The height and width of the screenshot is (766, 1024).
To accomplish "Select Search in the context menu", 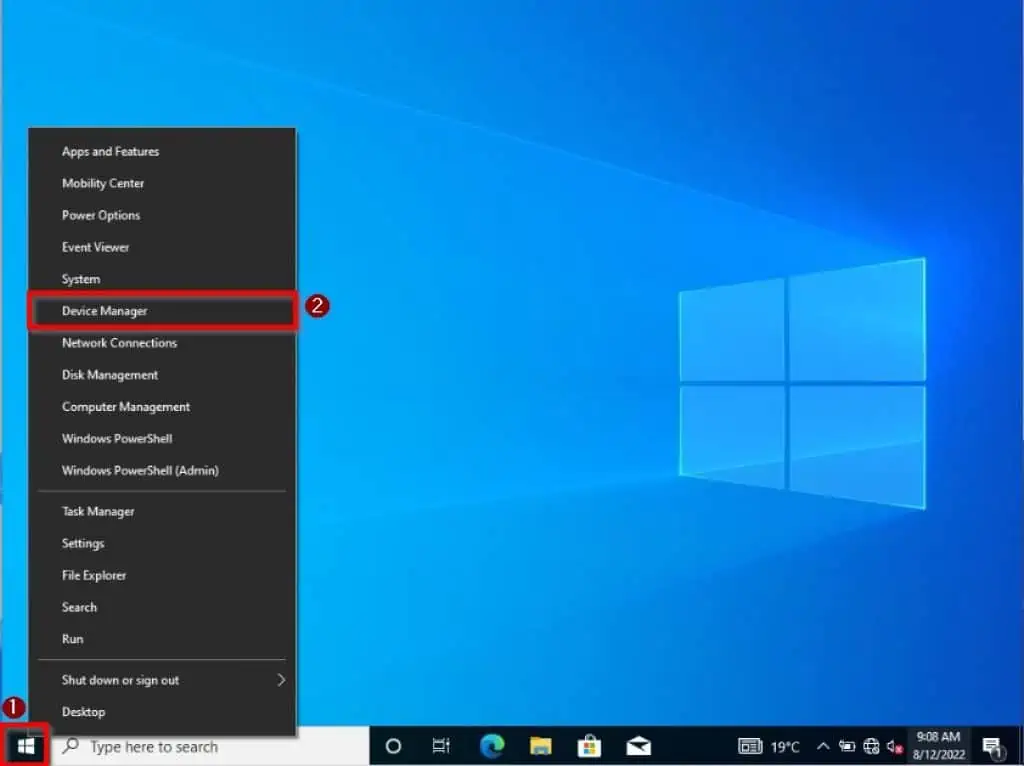I will point(162,608).
